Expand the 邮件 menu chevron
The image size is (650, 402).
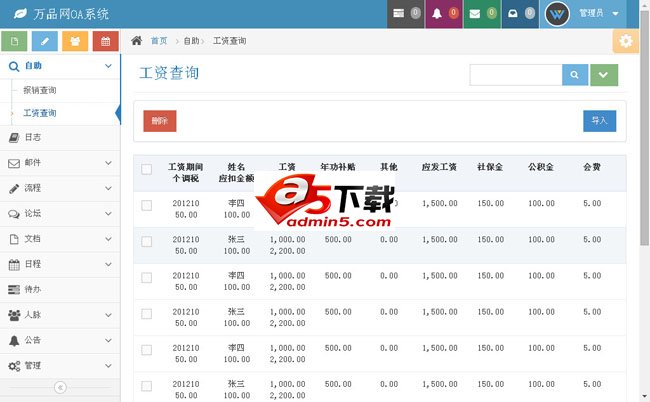[108, 163]
